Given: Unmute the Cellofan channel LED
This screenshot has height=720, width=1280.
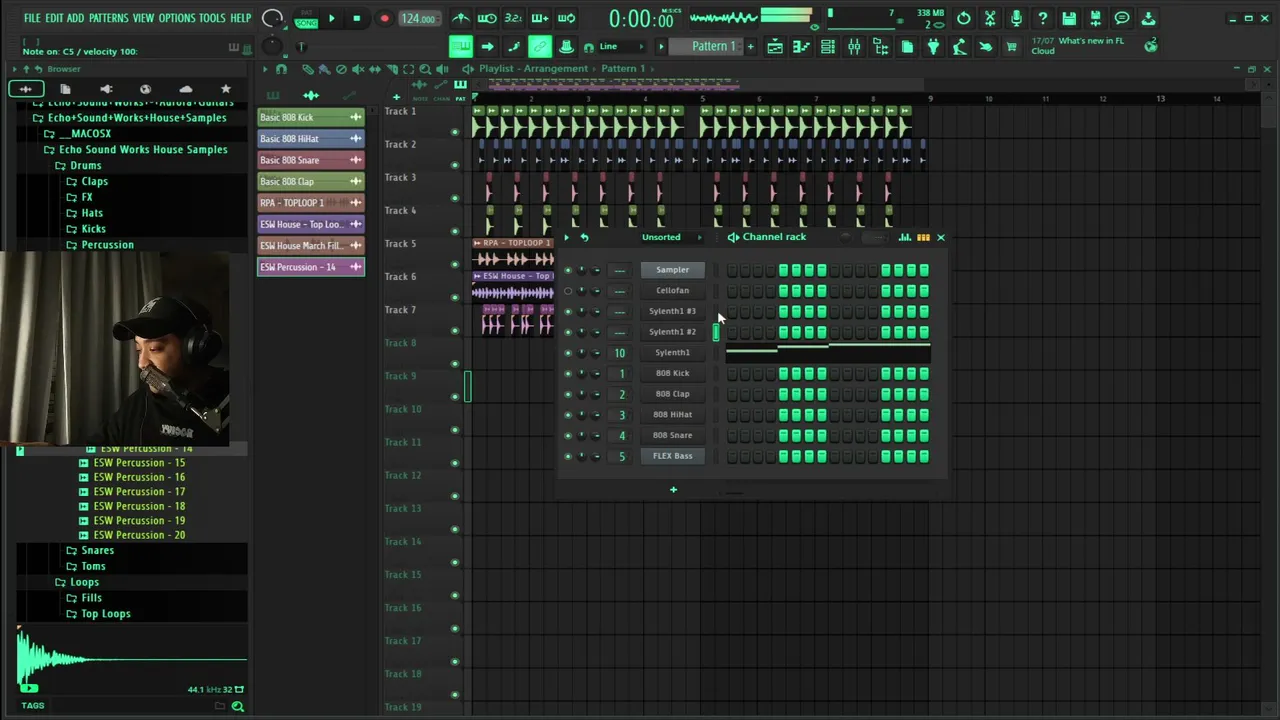Looking at the screenshot, I should 568,291.
